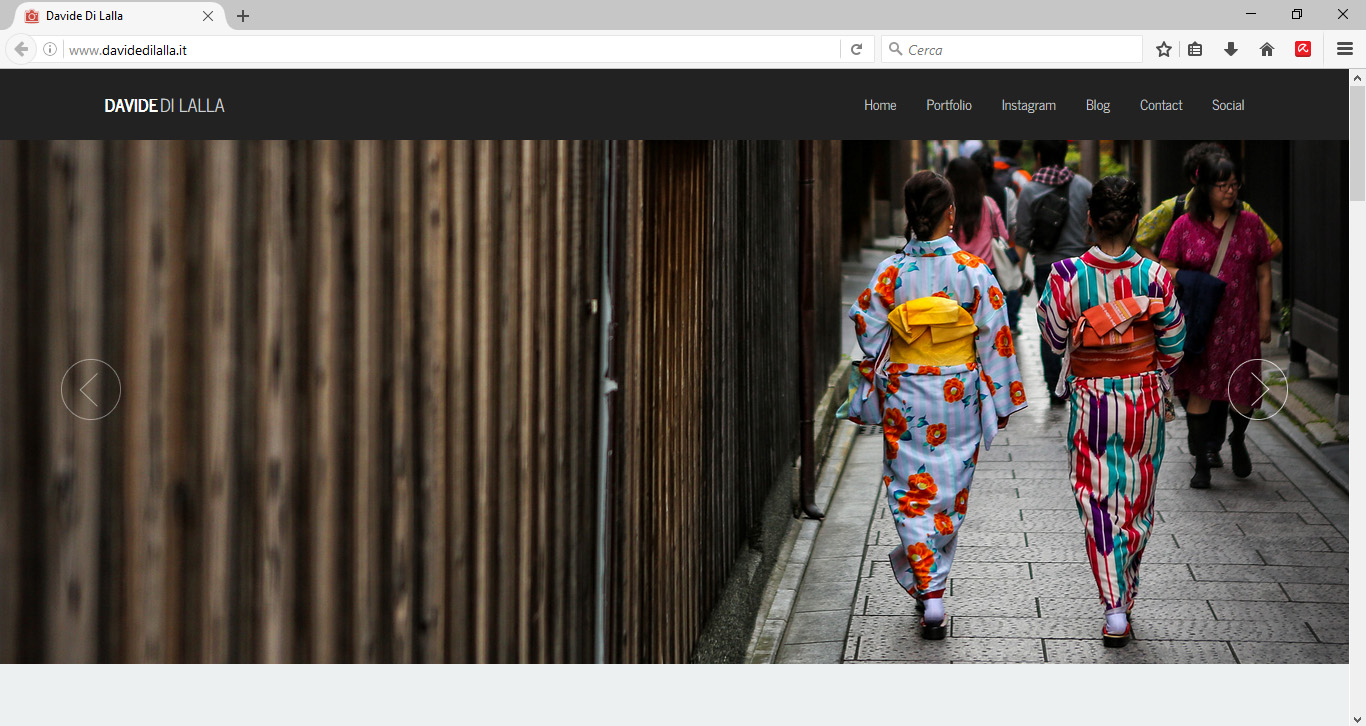Go to the Instagram page
Screen dimensions: 1366x726
coord(1028,105)
